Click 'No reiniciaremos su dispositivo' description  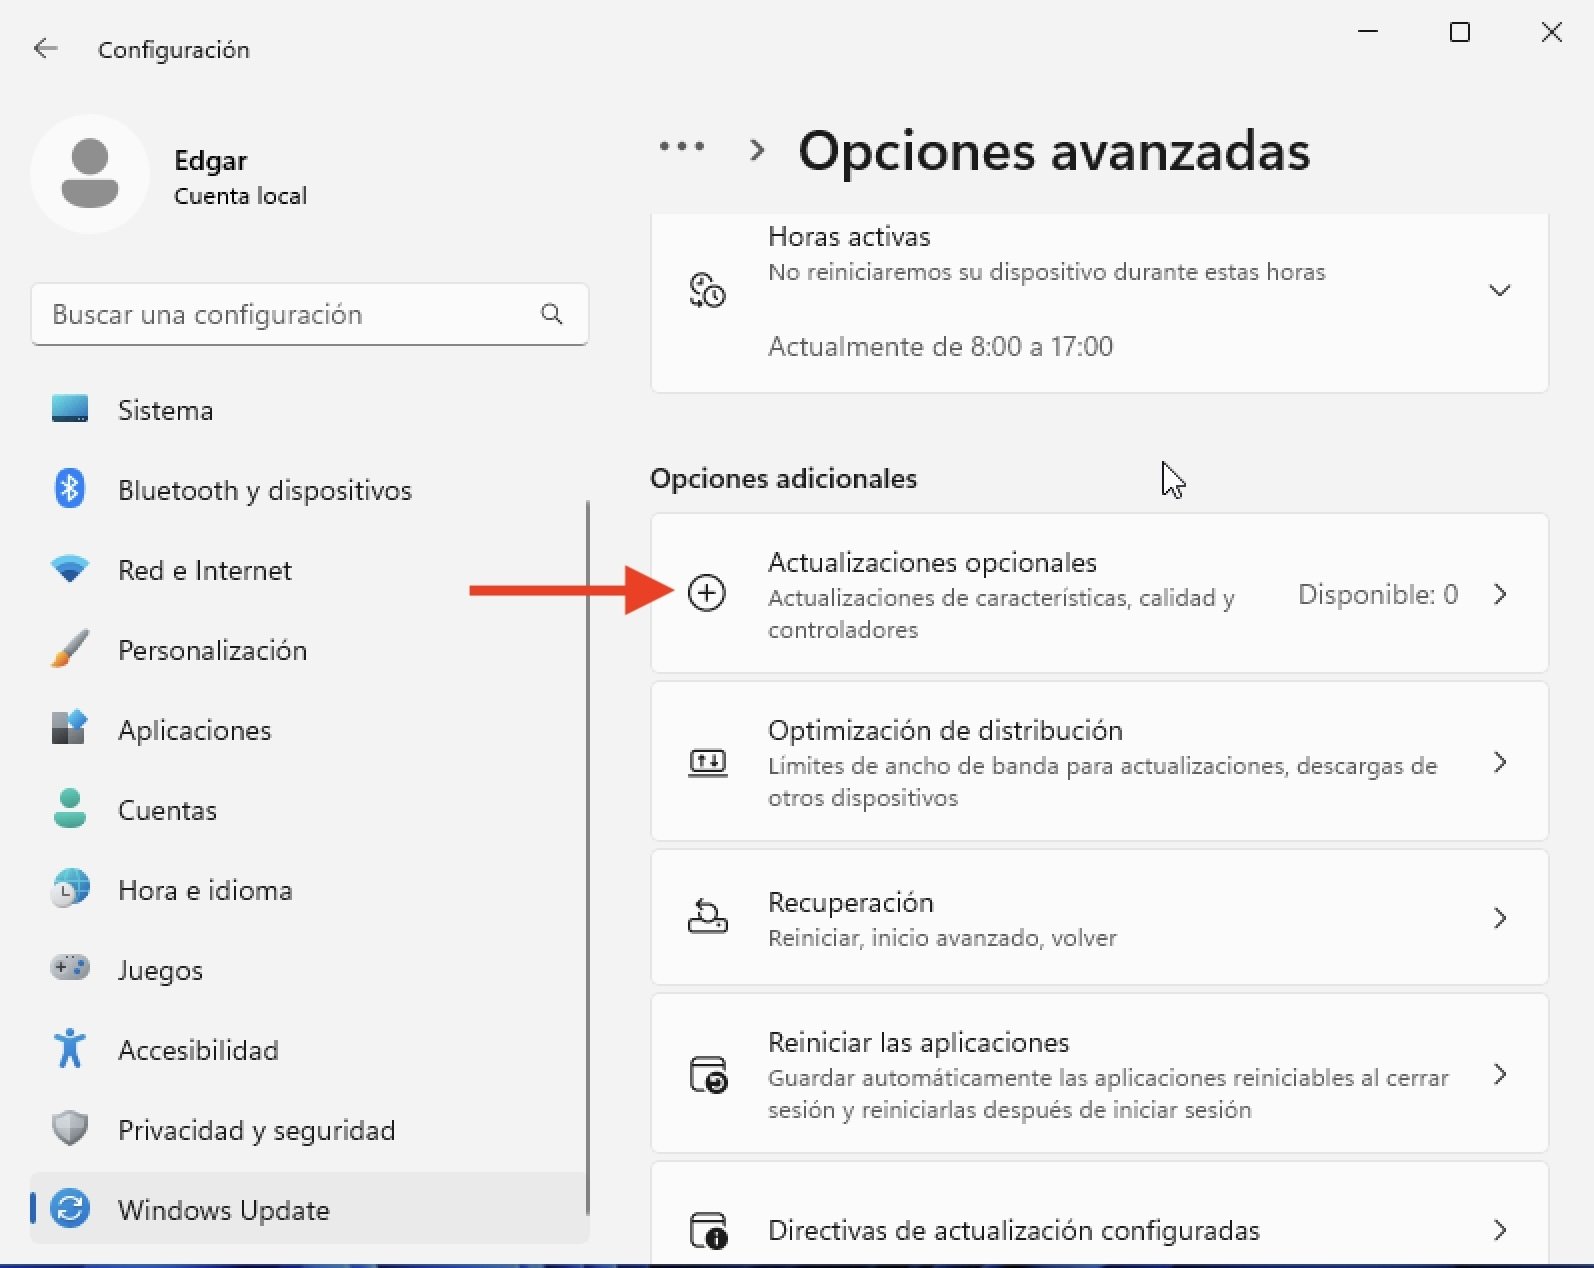click(1046, 272)
